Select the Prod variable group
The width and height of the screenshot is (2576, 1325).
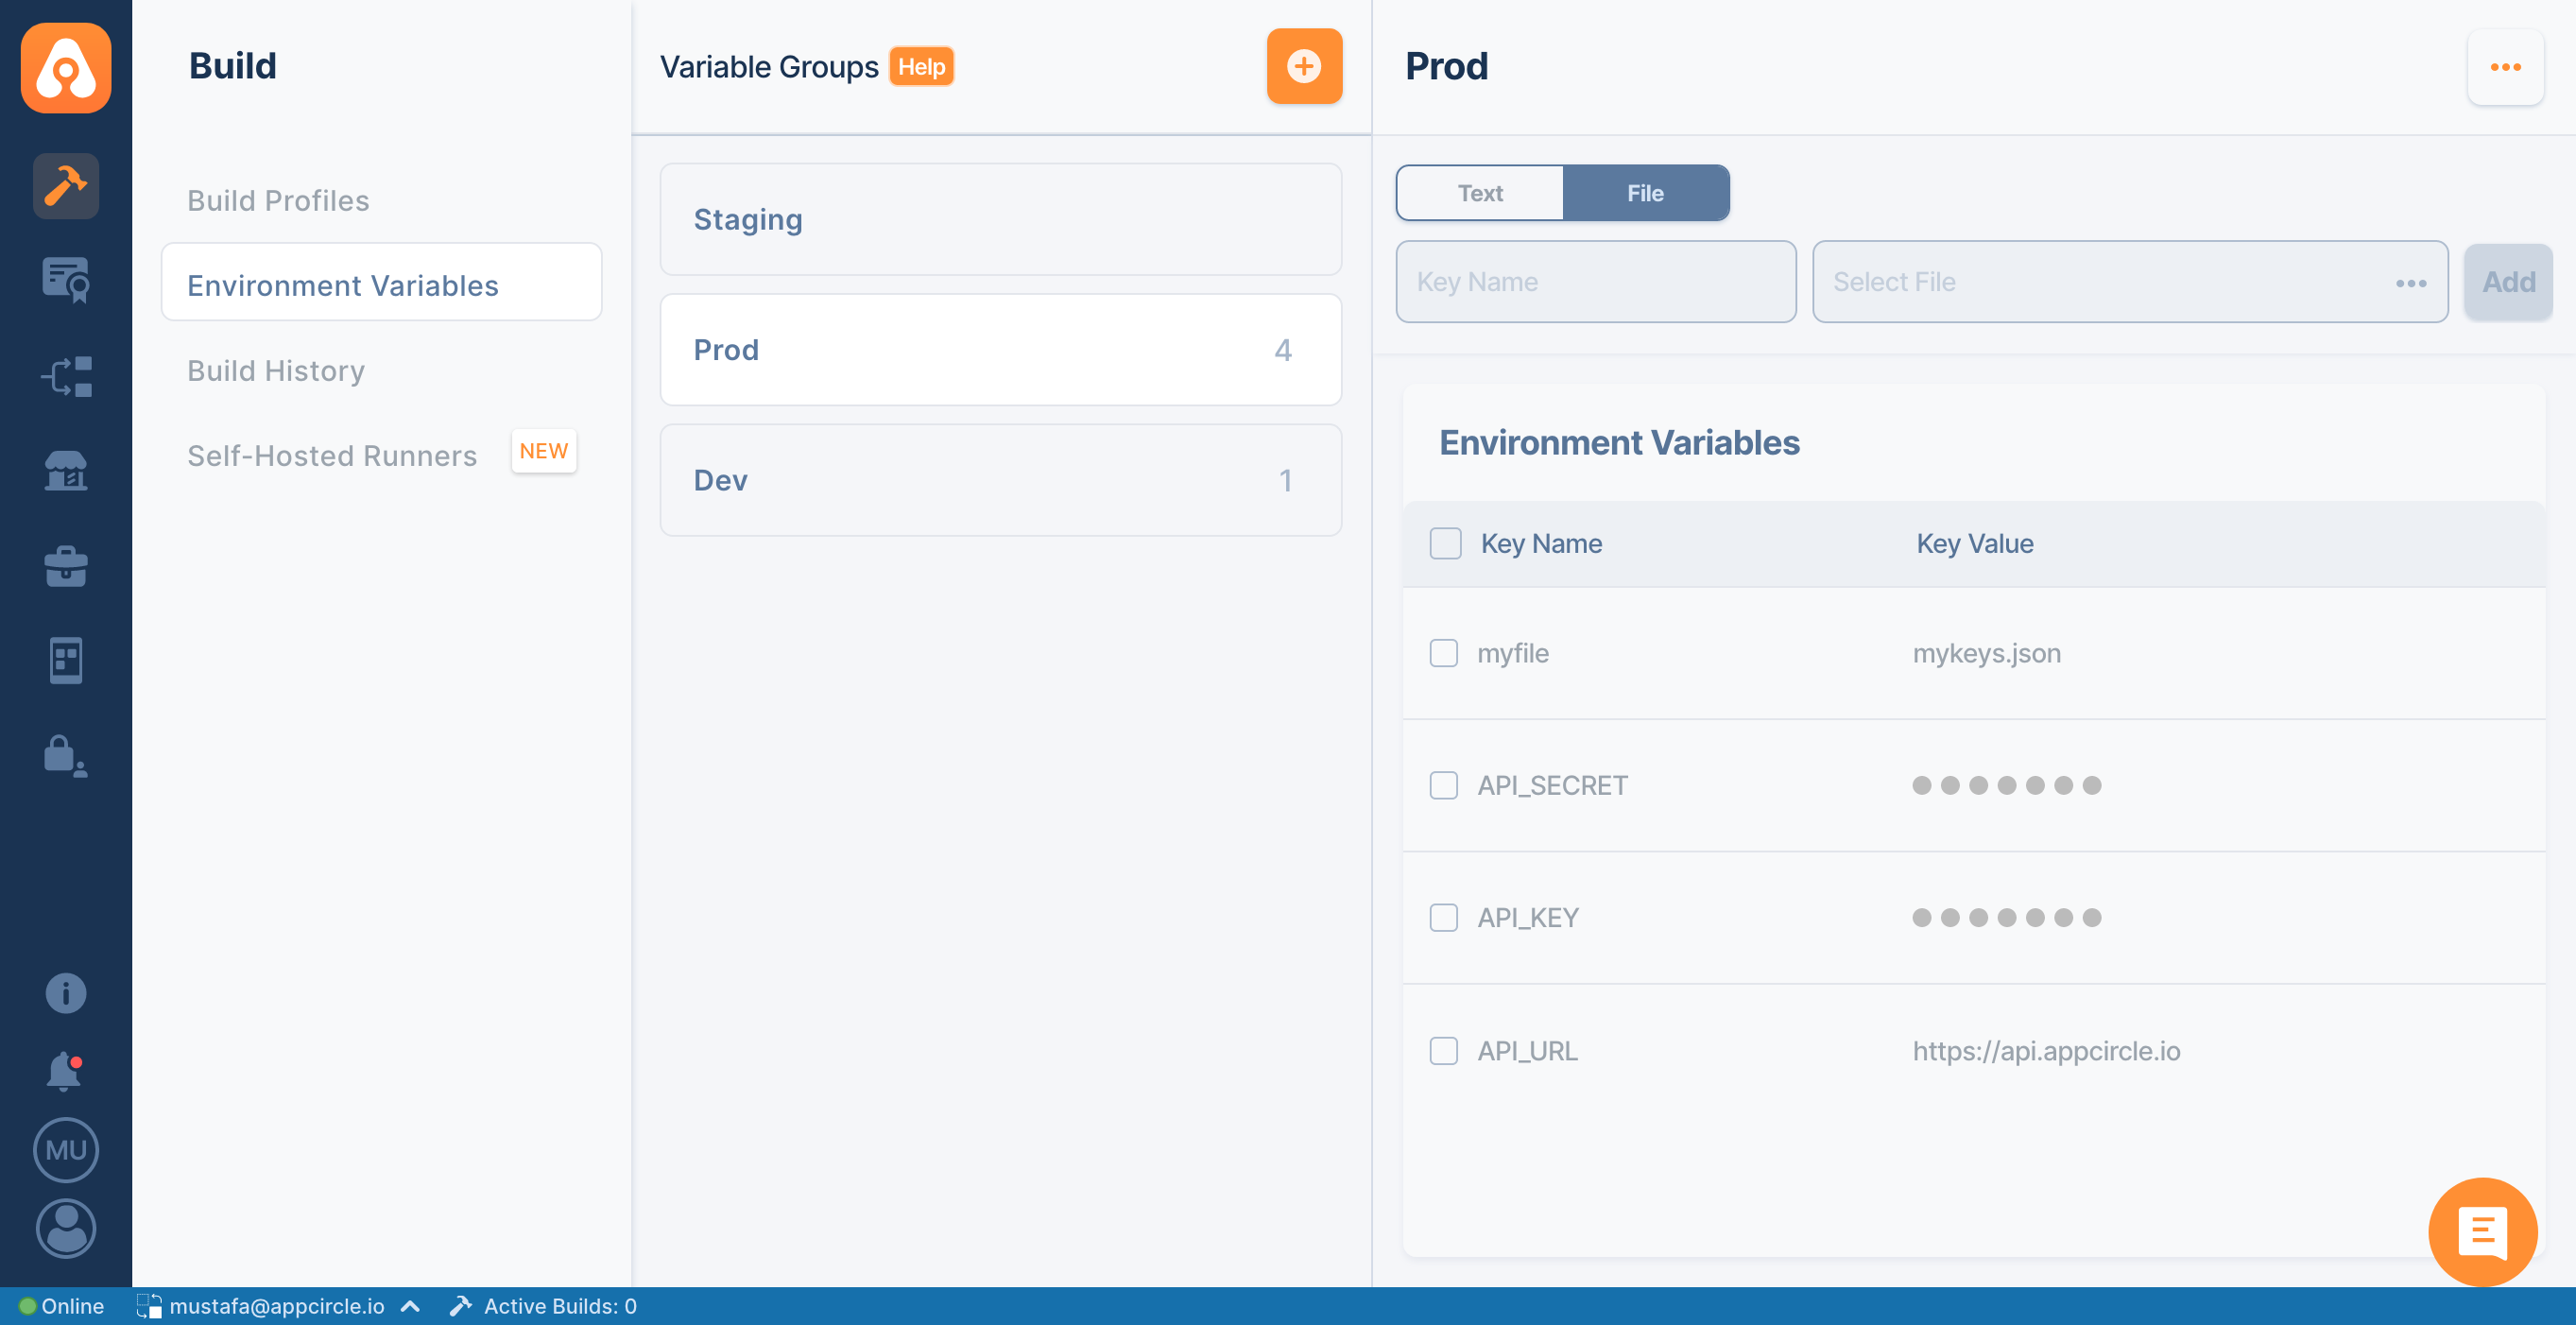tap(1000, 349)
